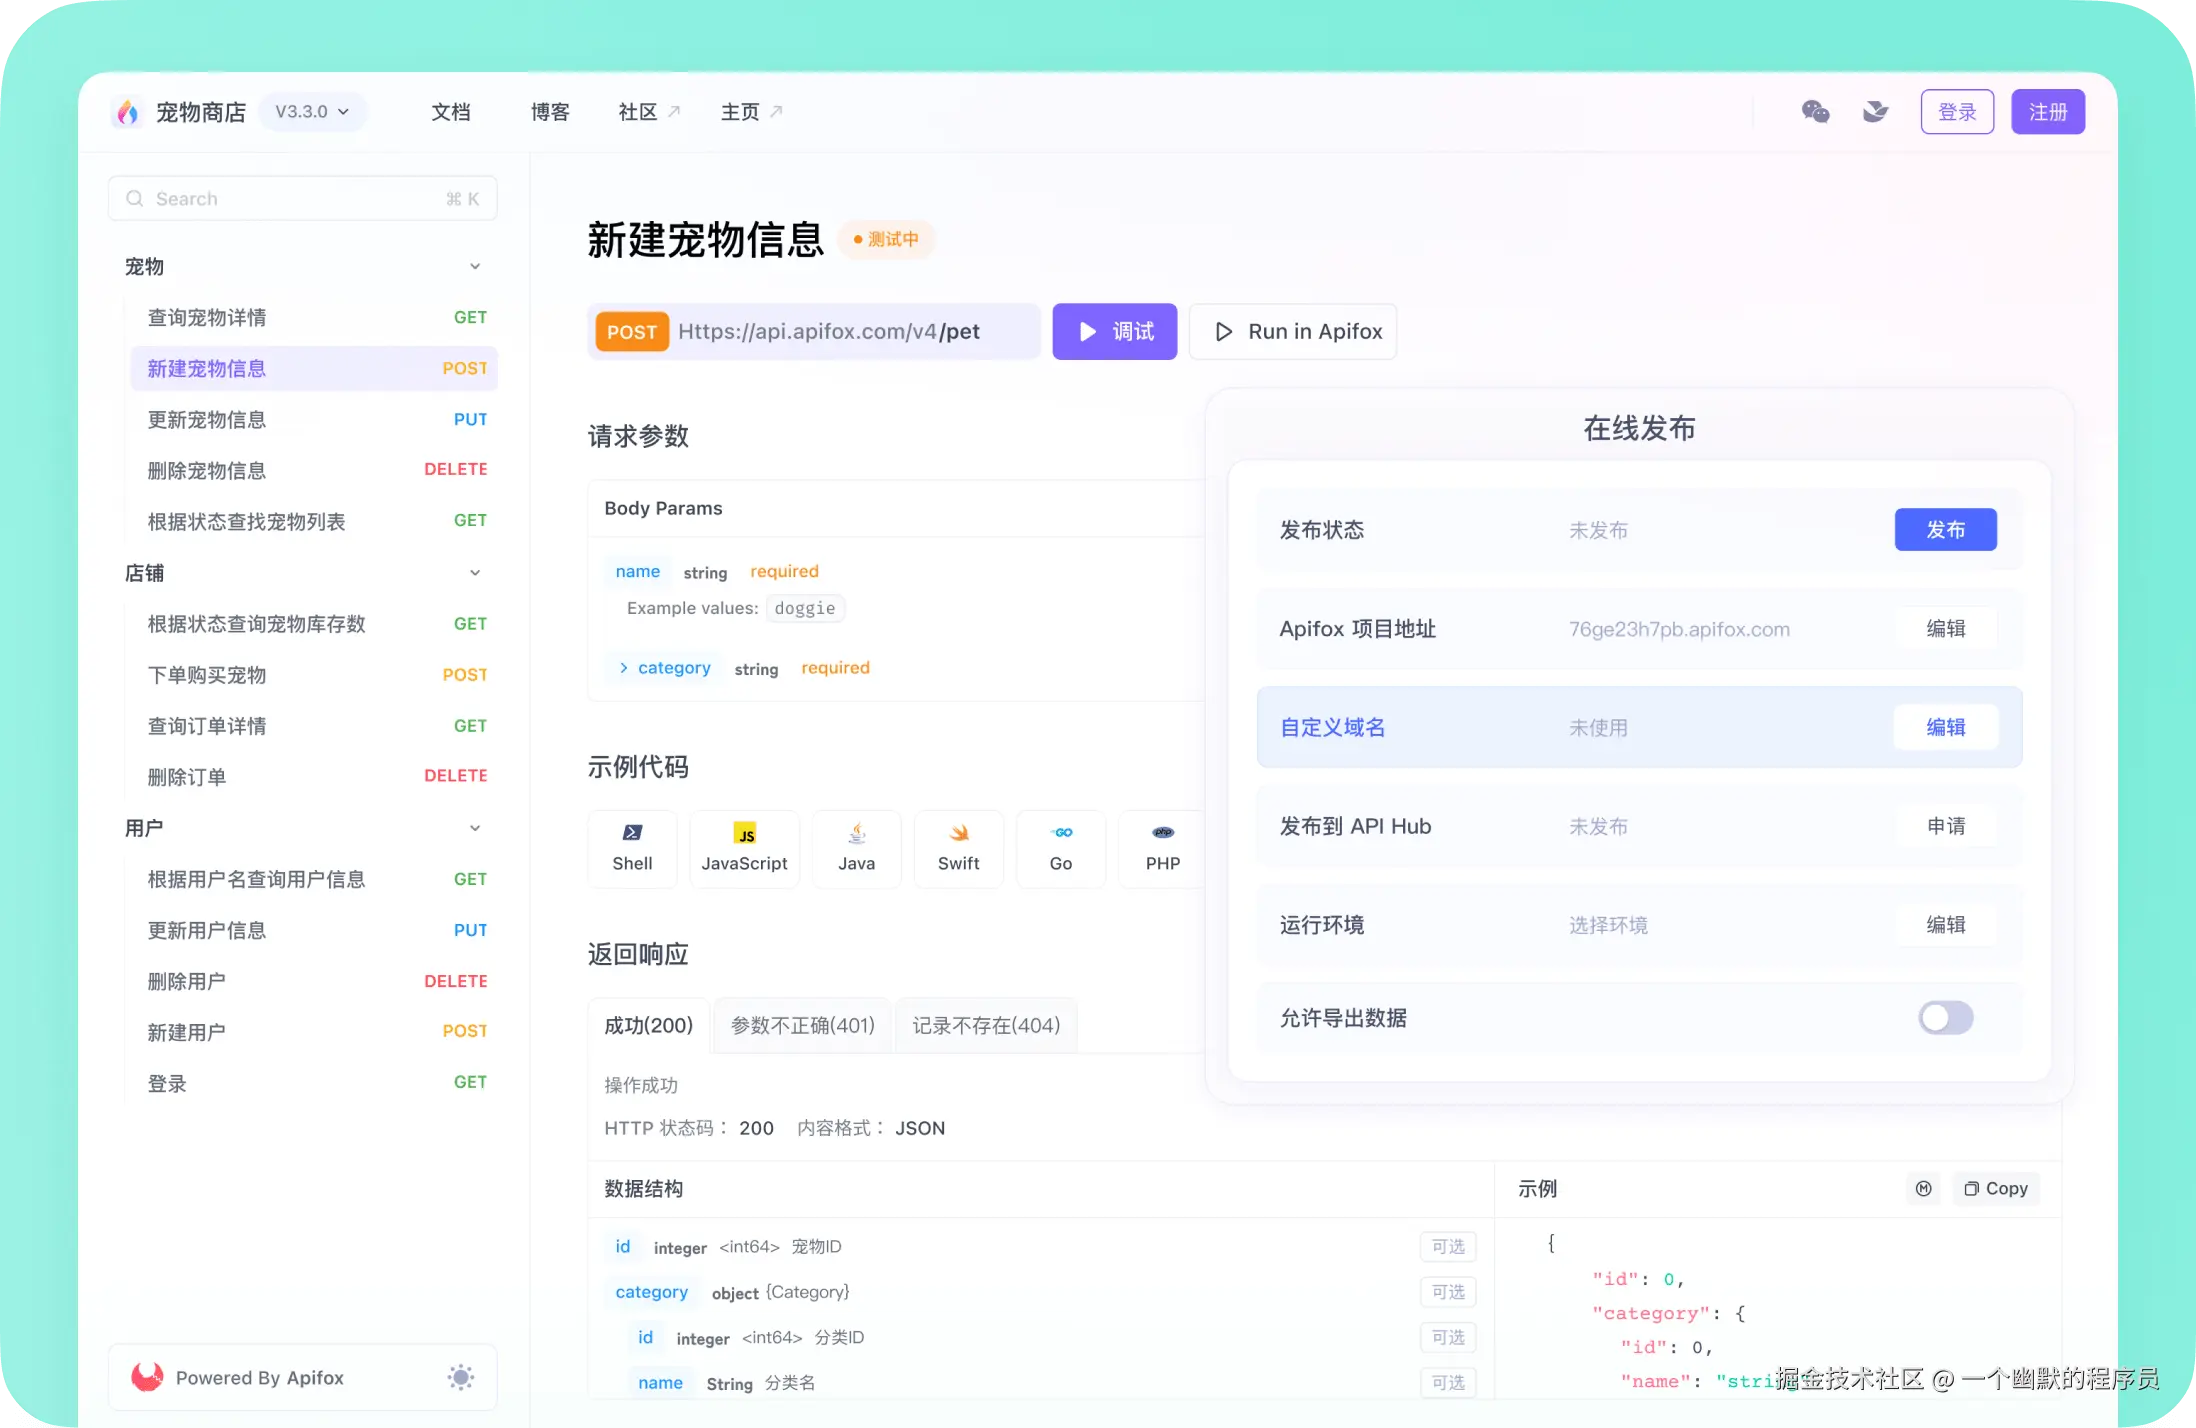Switch to the 参数不正确(401) response tab
The height and width of the screenshot is (1428, 2196).
801,1024
